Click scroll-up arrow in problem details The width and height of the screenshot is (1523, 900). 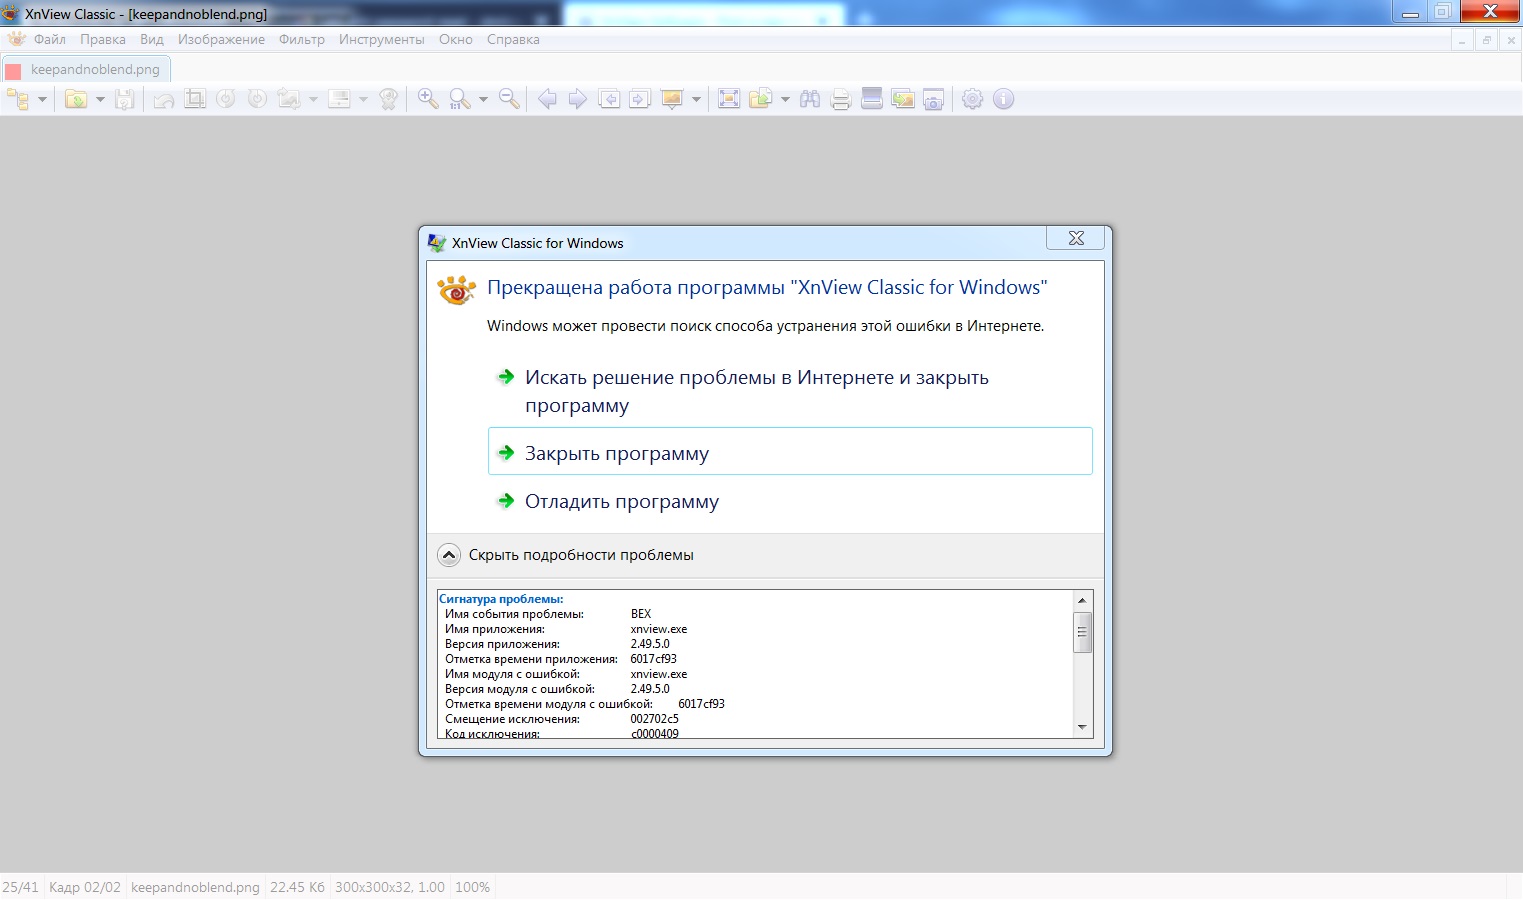click(x=1082, y=600)
